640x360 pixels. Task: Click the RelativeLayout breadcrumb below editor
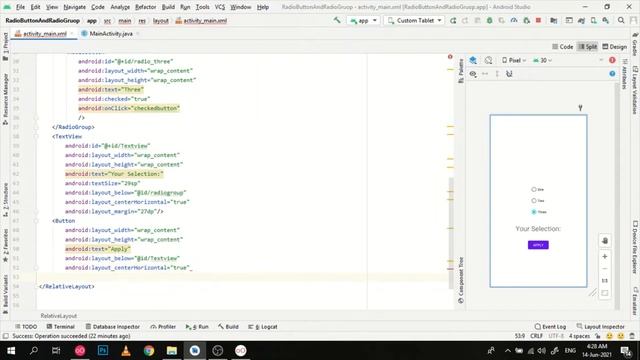58,316
